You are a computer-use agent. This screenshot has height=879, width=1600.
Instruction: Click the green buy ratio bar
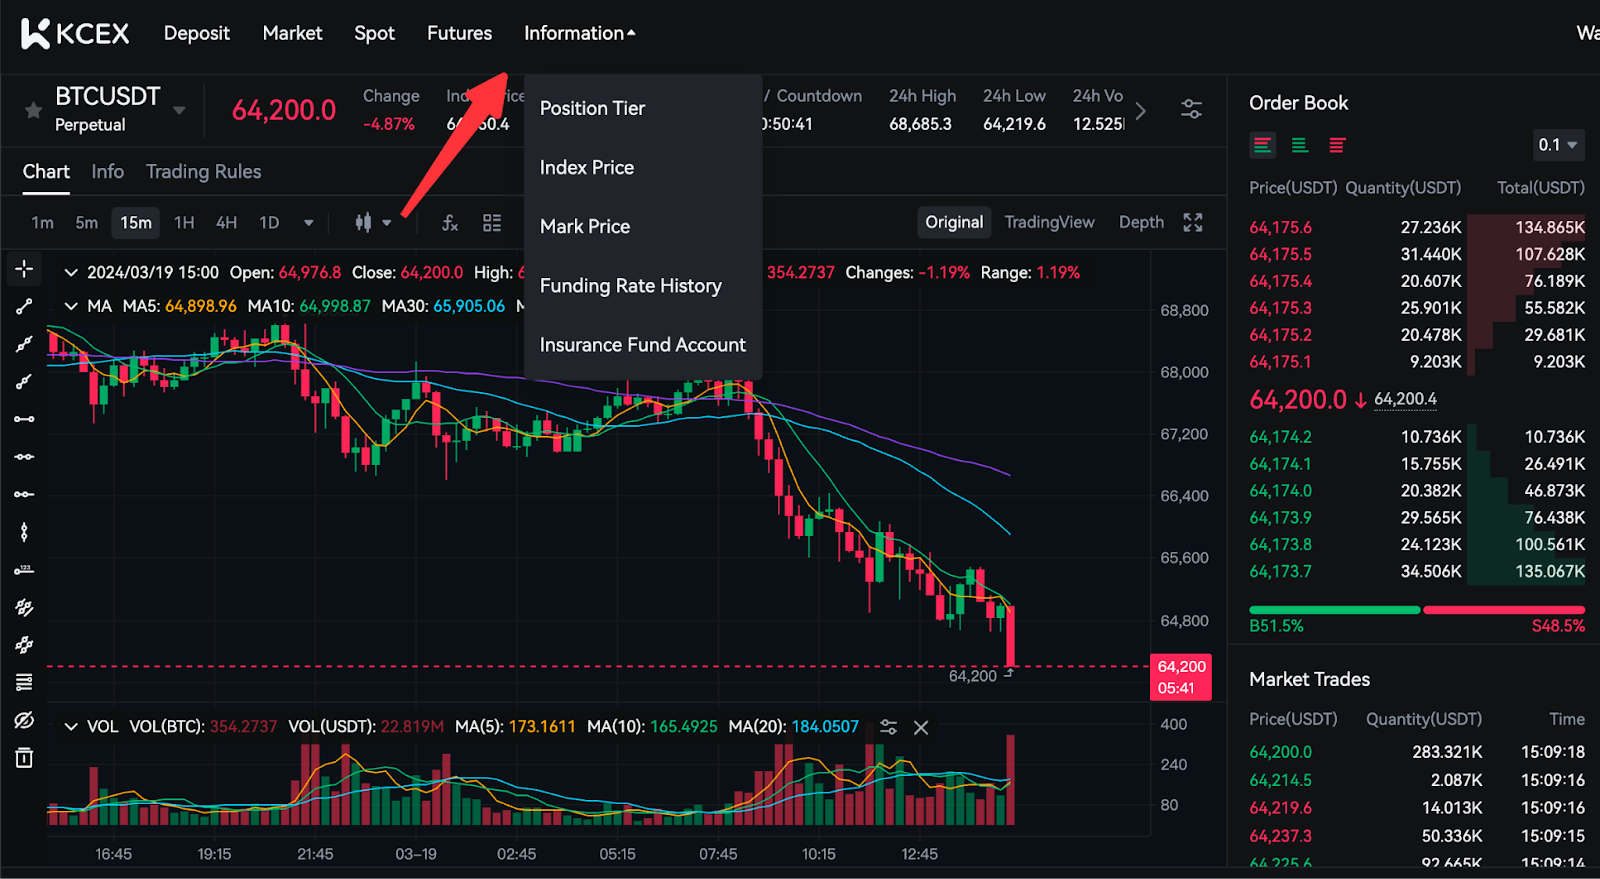(x=1334, y=609)
